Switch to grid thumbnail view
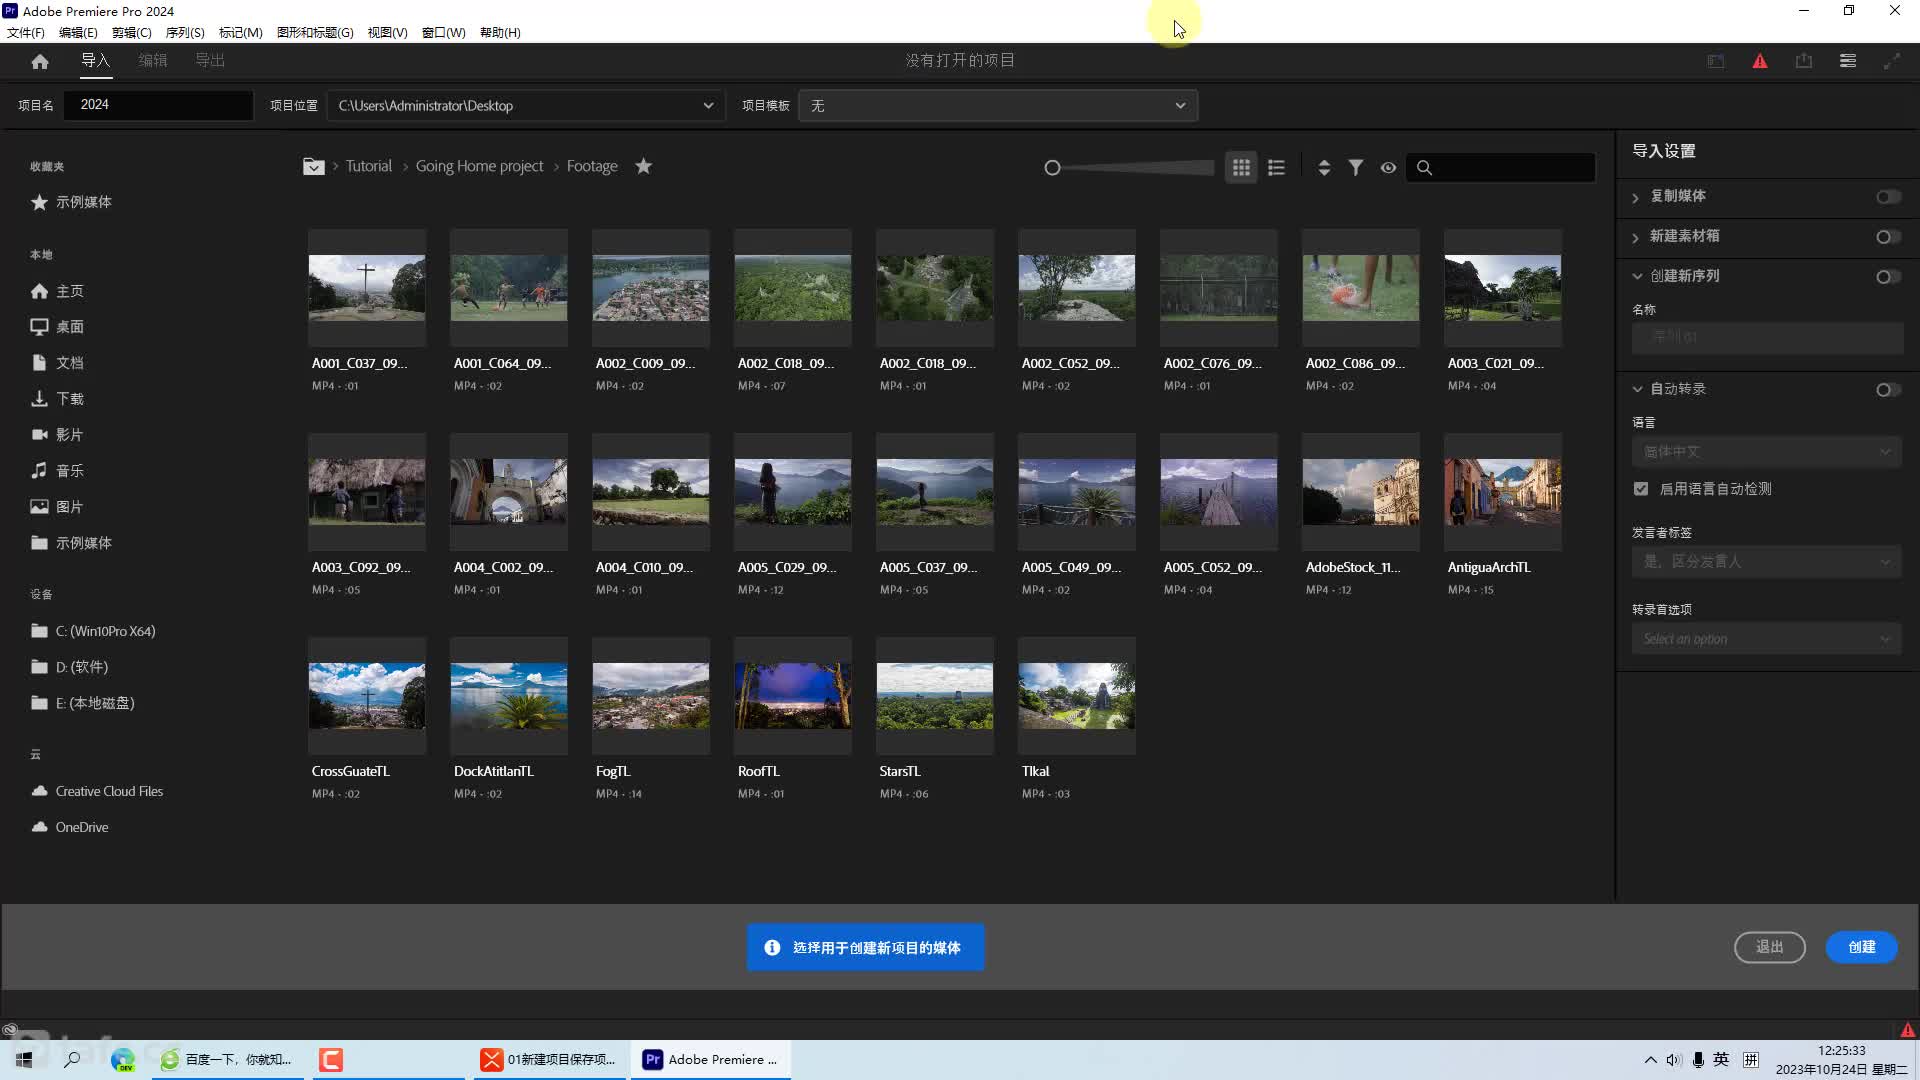This screenshot has height=1080, width=1920. pyautogui.click(x=1241, y=168)
